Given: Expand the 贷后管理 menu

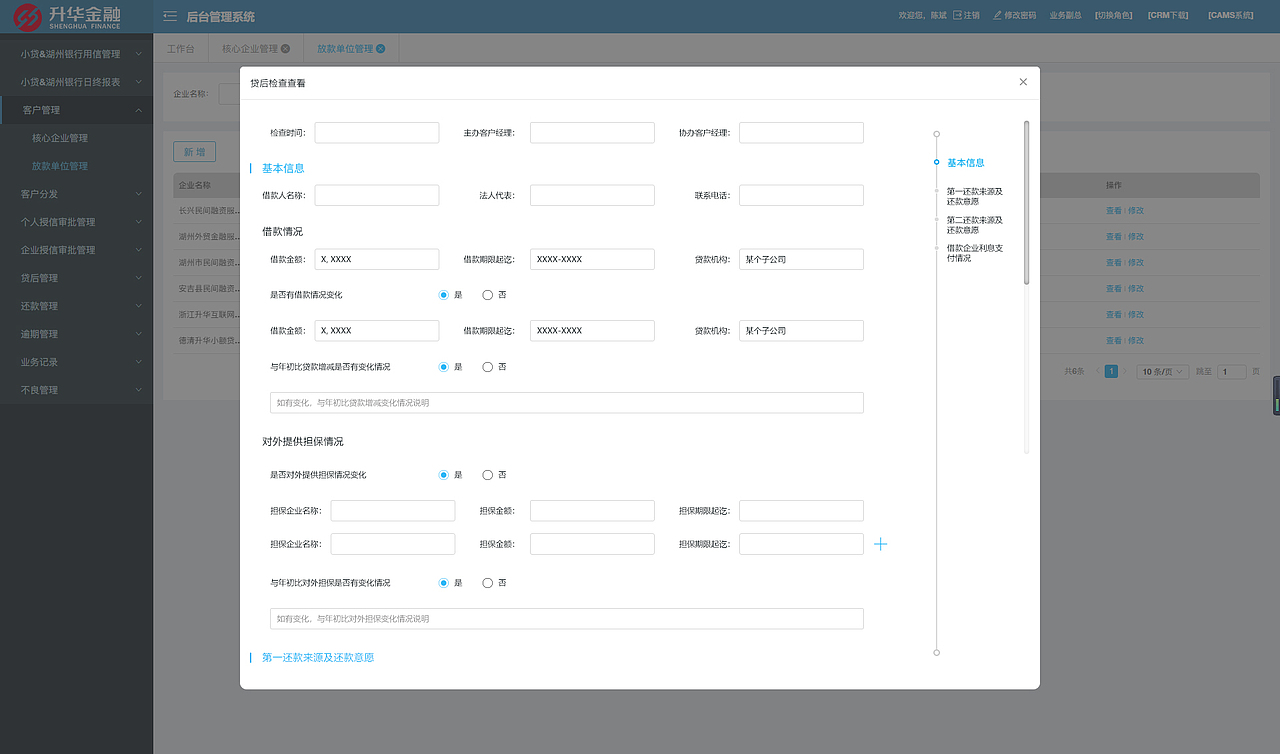Looking at the screenshot, I should coord(77,278).
